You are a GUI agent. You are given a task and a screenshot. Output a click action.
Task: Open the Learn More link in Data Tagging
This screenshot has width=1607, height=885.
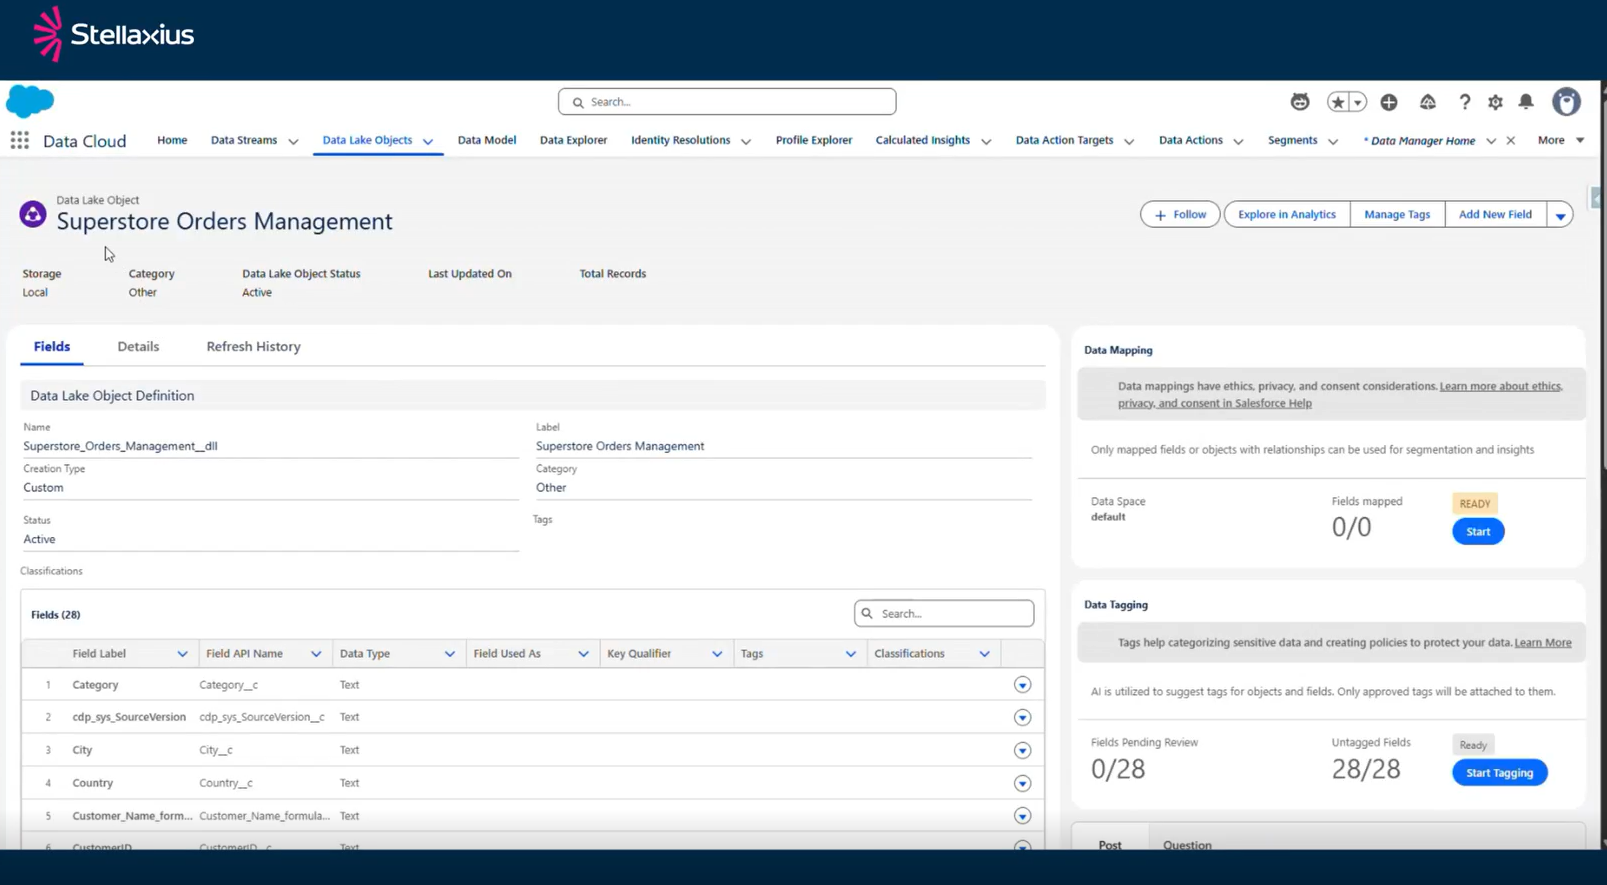(1543, 643)
